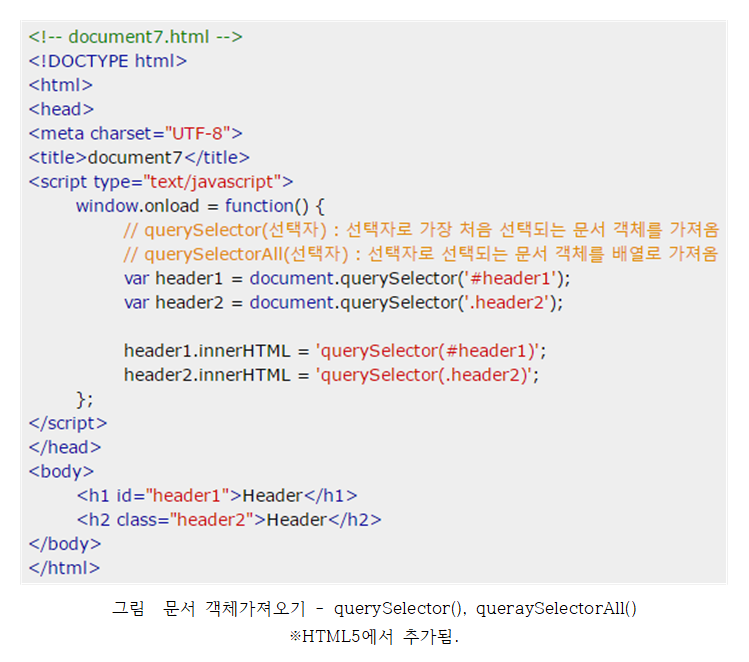Click the 'var header2 = document.querySelector' line

[x=343, y=303]
